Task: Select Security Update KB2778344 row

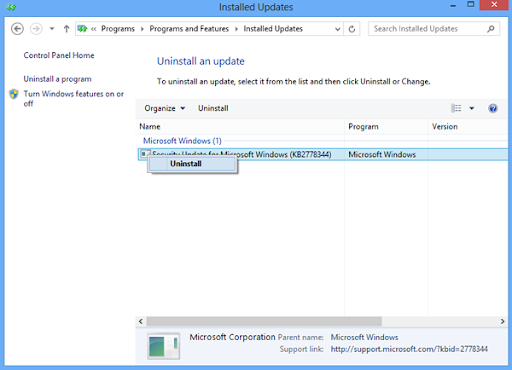Action: click(x=323, y=154)
